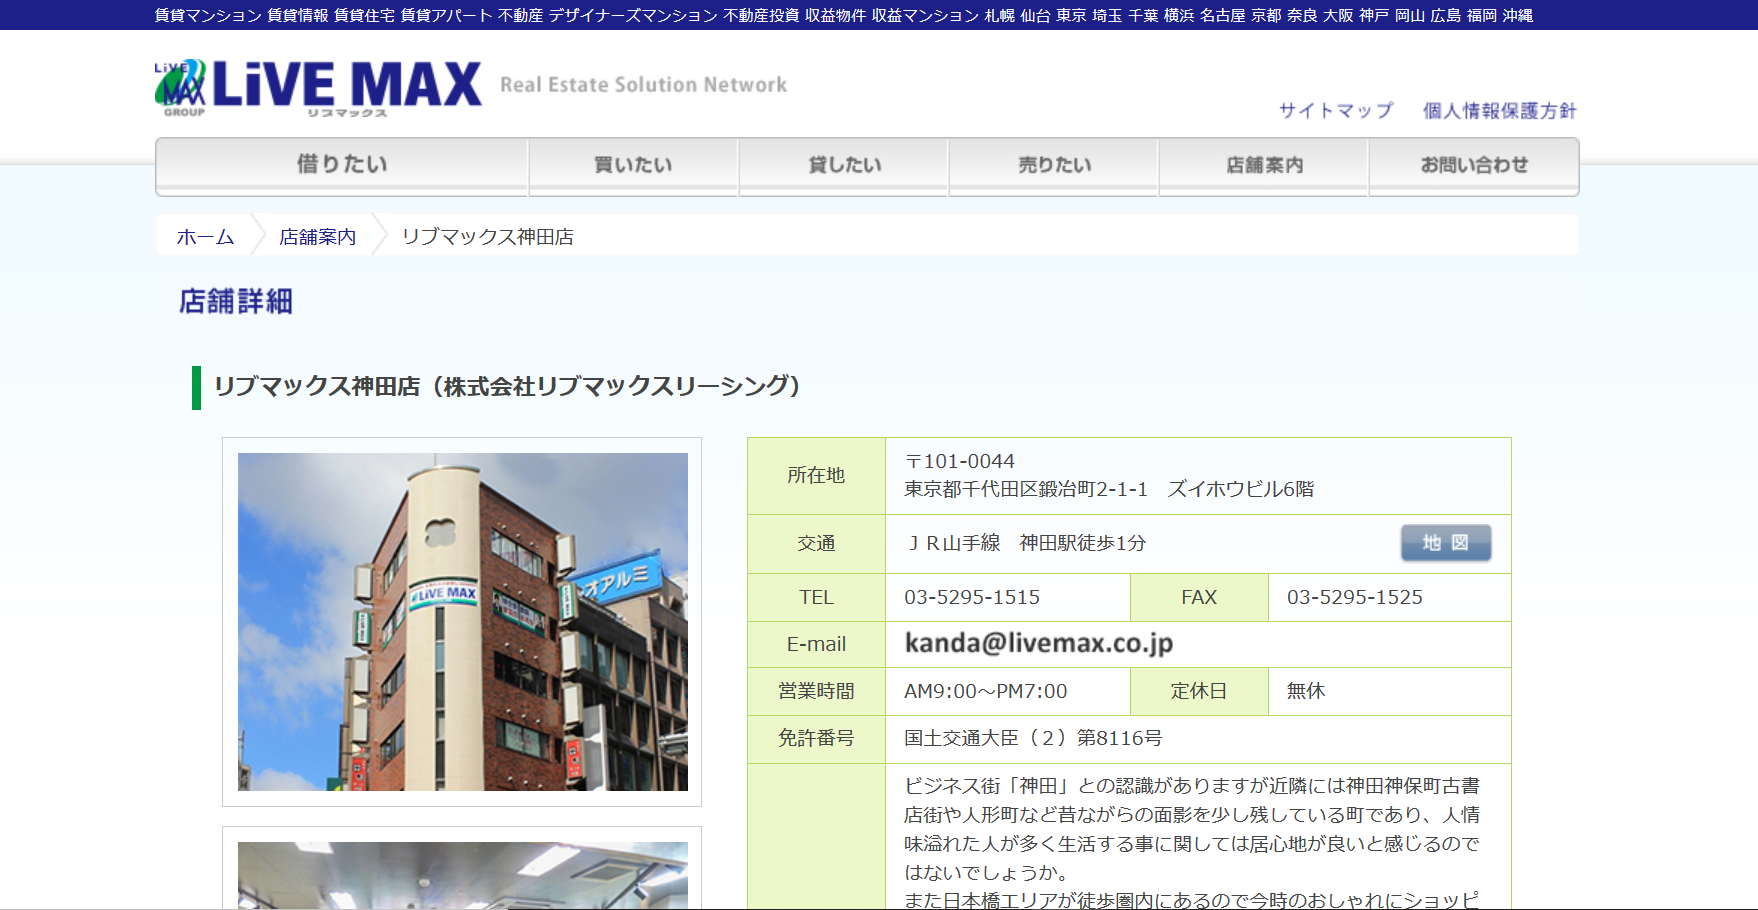Open the お問い合わせ contact tab

[x=1474, y=165]
